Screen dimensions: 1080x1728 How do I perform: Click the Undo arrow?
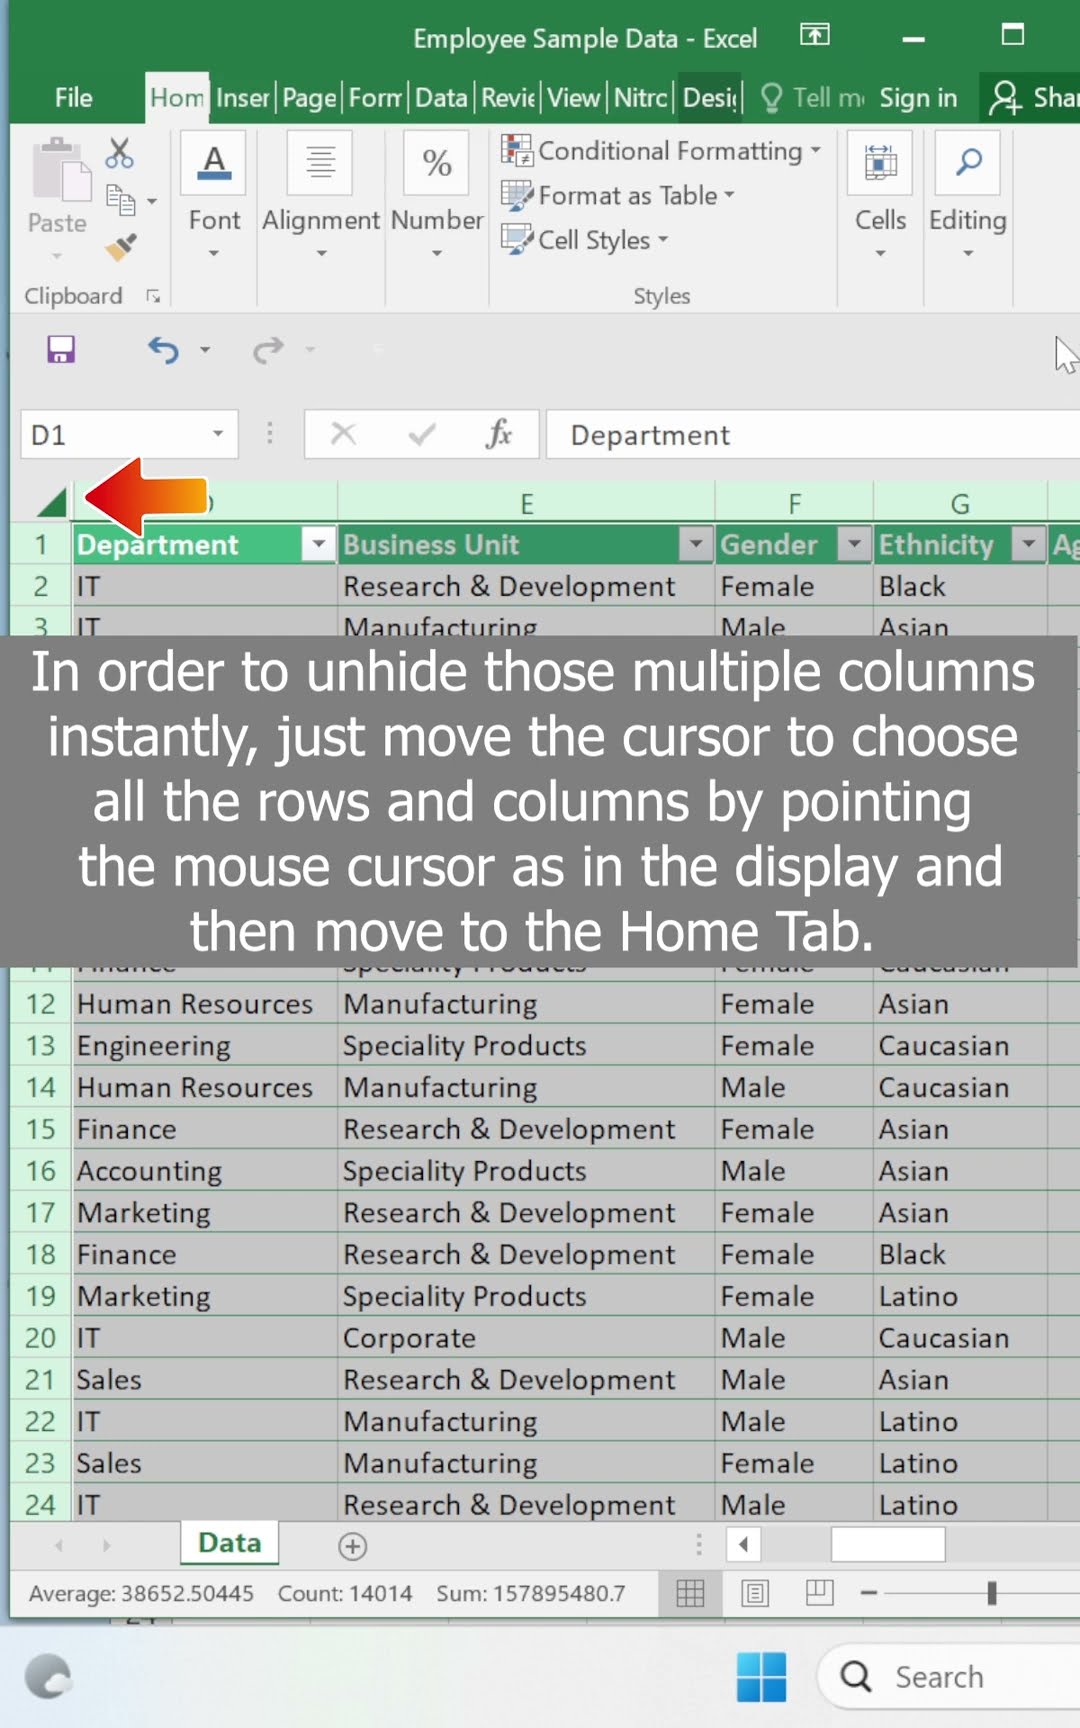click(164, 349)
